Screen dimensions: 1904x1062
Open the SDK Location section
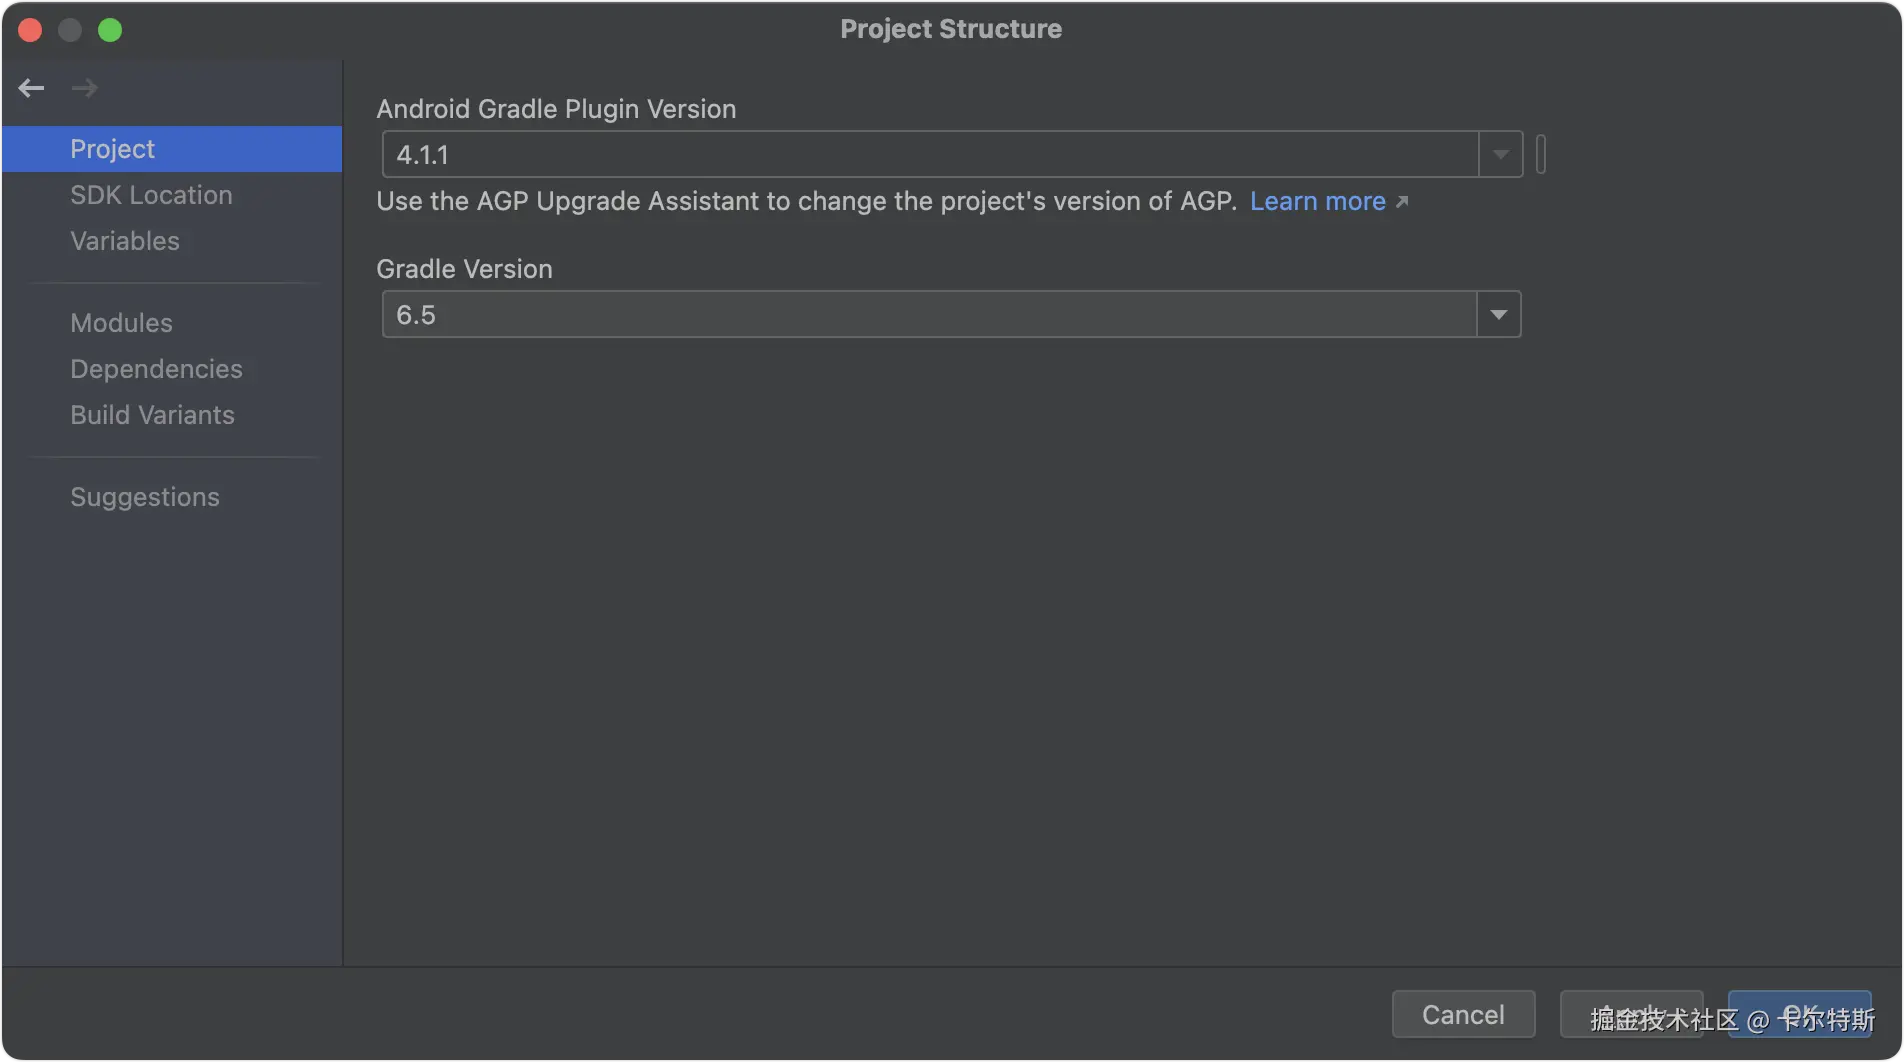[151, 195]
